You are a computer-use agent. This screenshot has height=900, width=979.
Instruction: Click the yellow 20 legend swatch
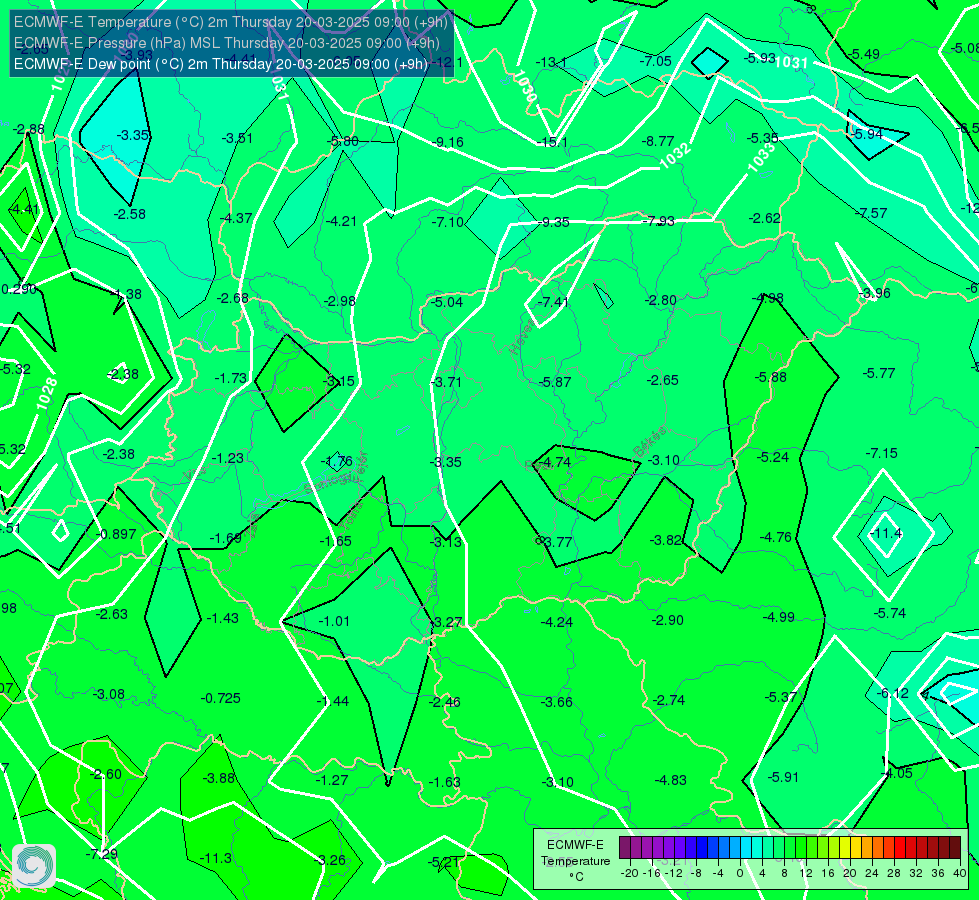[845, 848]
